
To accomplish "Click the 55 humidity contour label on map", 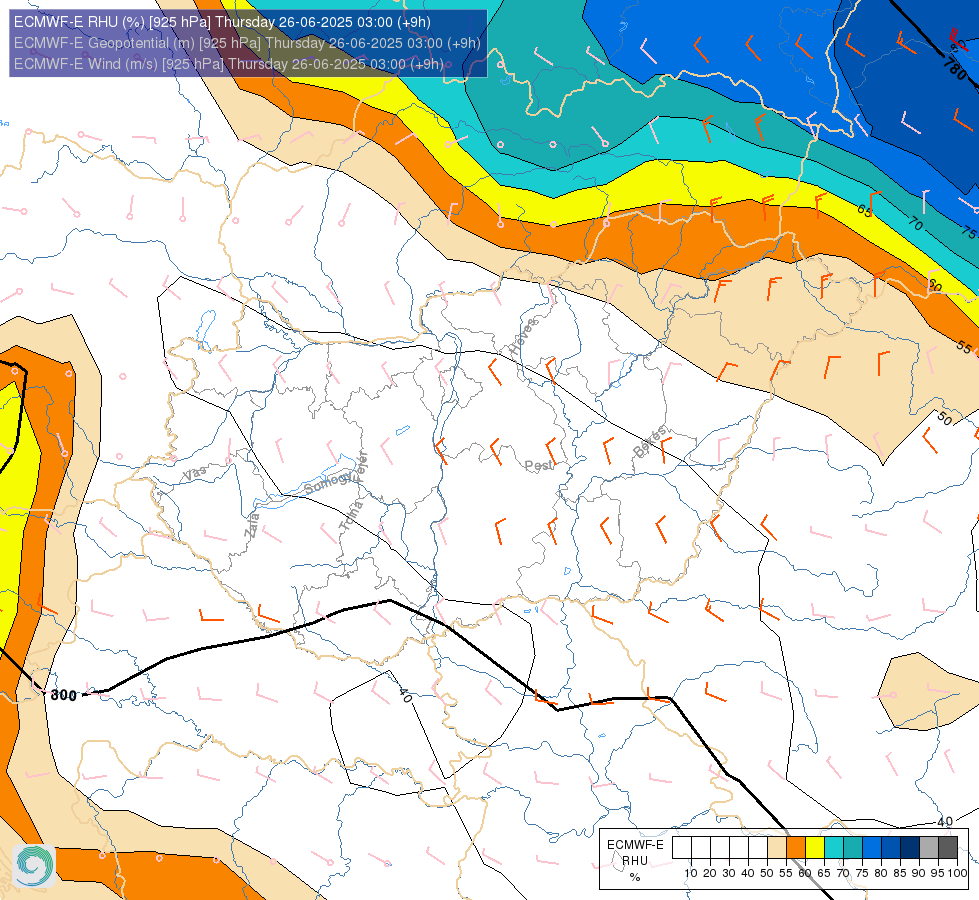I will point(964,347).
